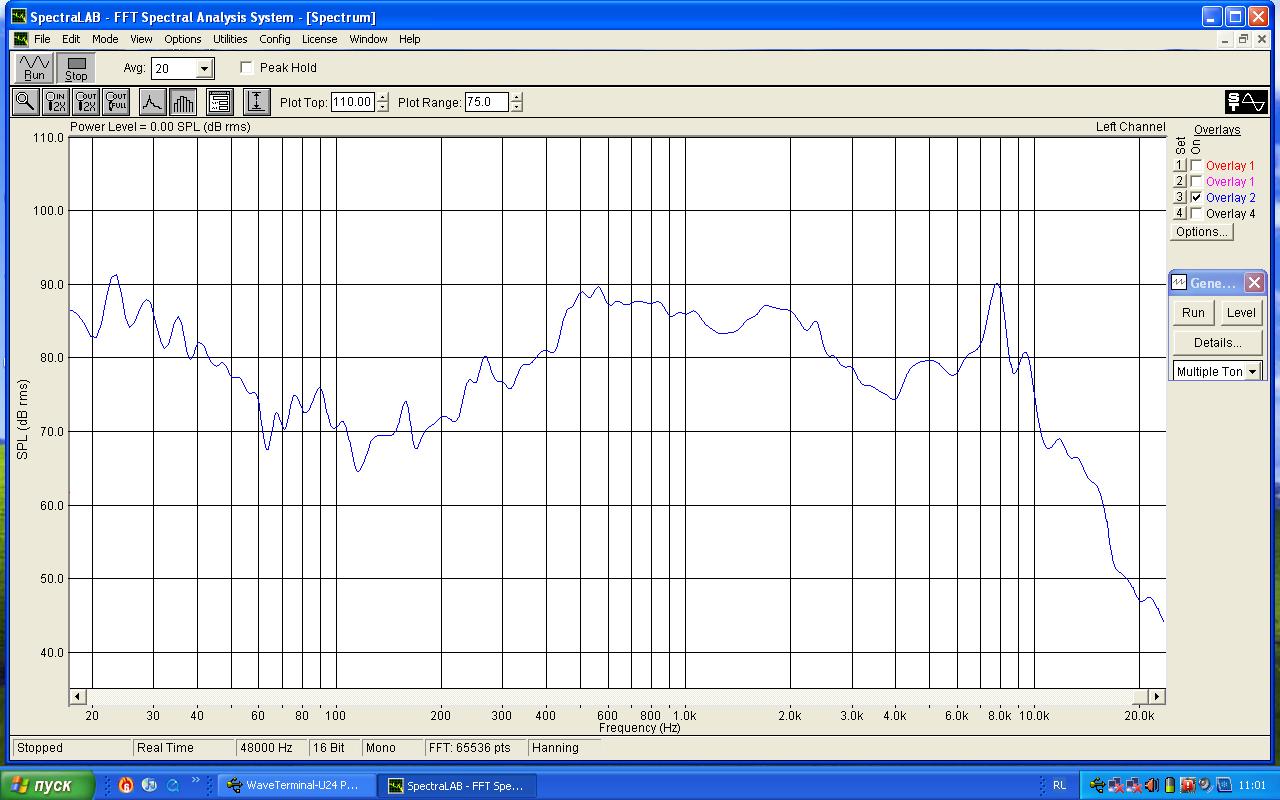Click the volume speaker tray icon
1280x800 pixels.
pyautogui.click(x=1152, y=785)
